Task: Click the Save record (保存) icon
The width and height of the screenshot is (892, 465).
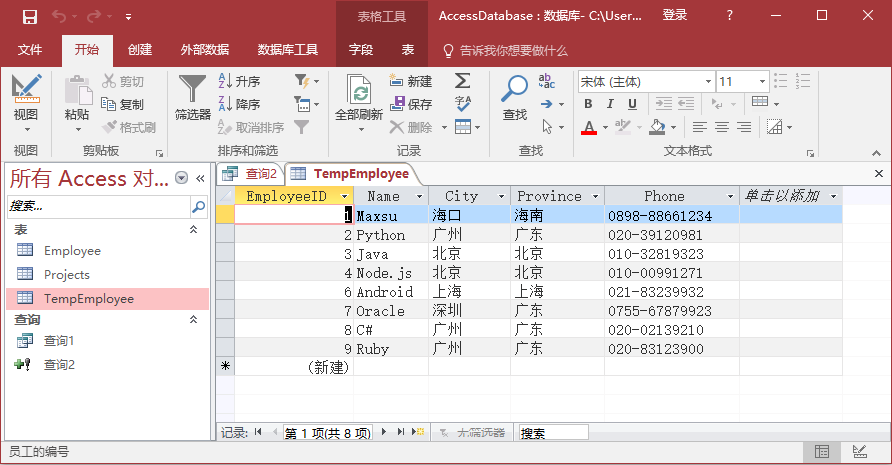Action: click(411, 104)
